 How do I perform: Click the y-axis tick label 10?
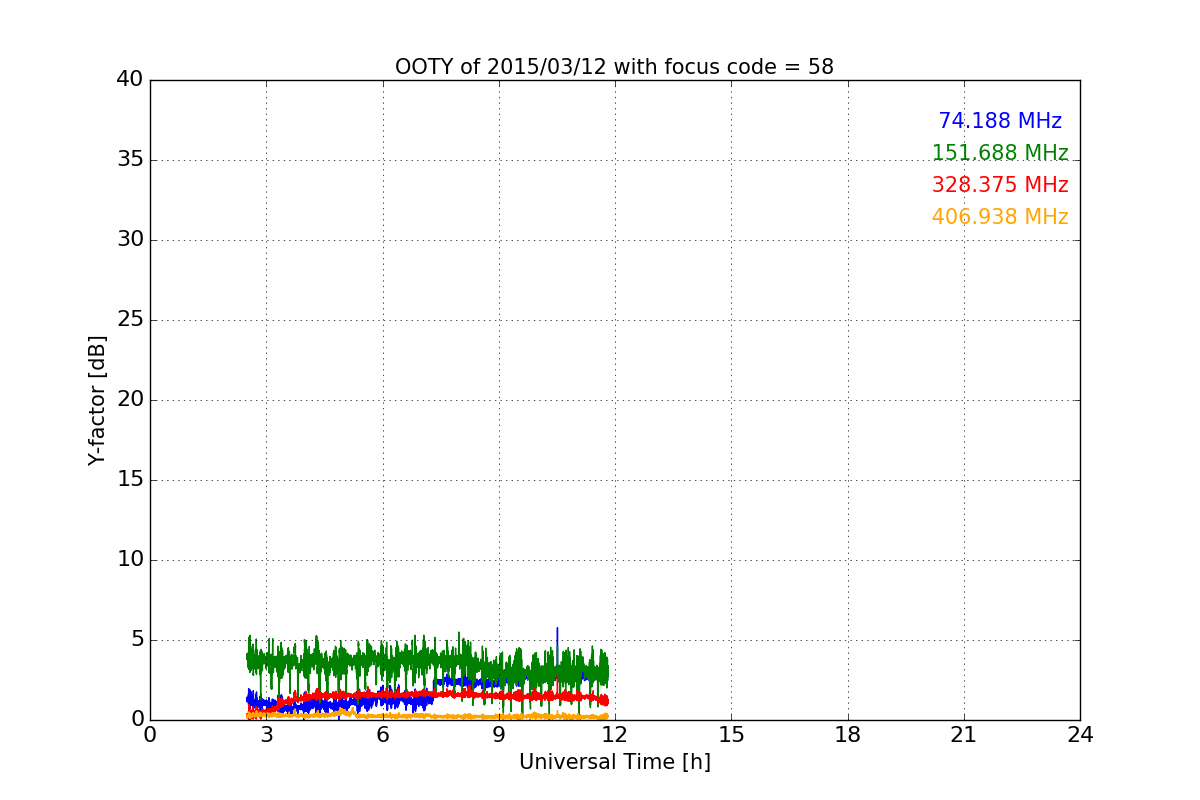(130, 560)
